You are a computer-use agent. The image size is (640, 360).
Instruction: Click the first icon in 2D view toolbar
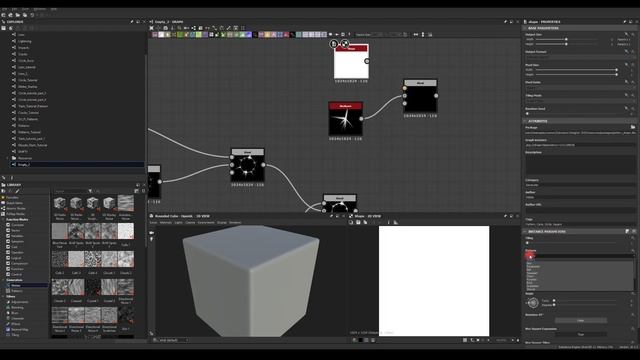(351, 222)
